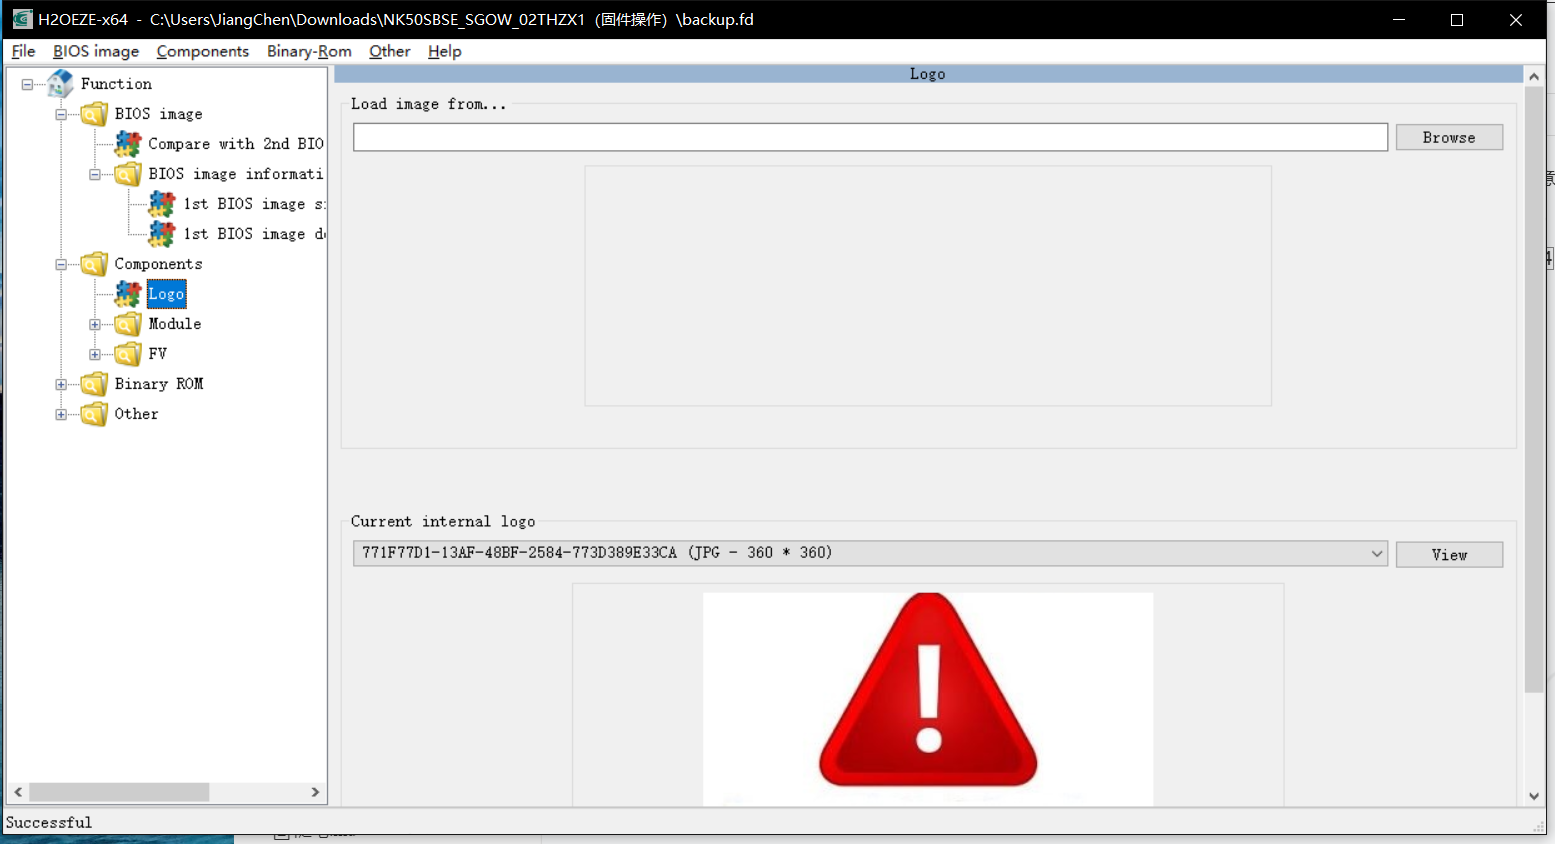
Task: Click the BIOS image information folder icon
Action: [x=128, y=174]
